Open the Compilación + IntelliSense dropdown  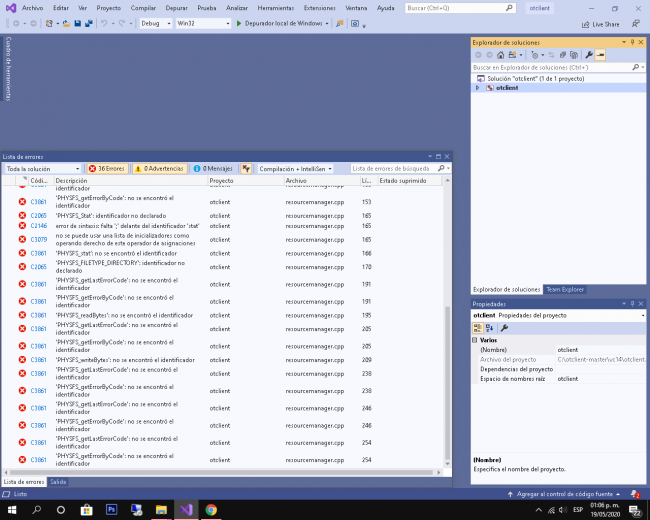(295, 169)
